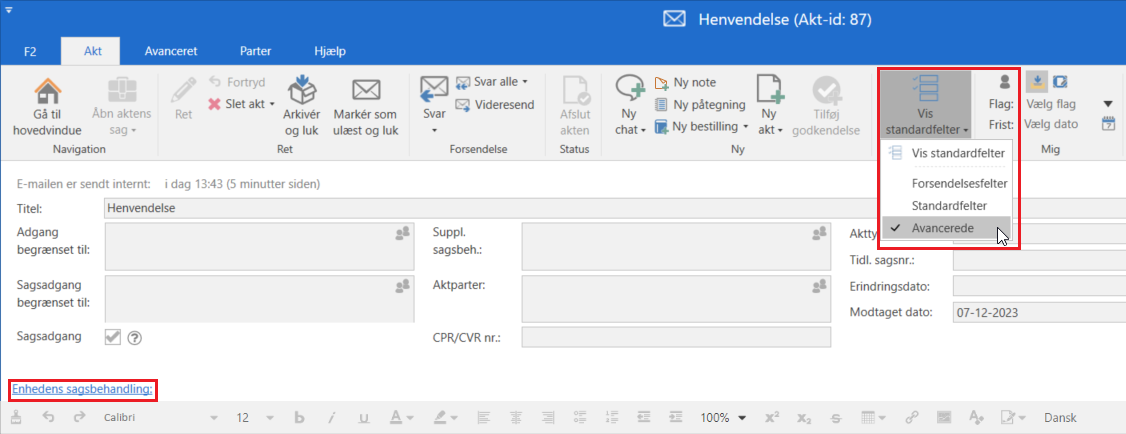This screenshot has width=1126, height=434.
Task: Toggle the Sagsadgang checkbox
Action: pos(113,337)
